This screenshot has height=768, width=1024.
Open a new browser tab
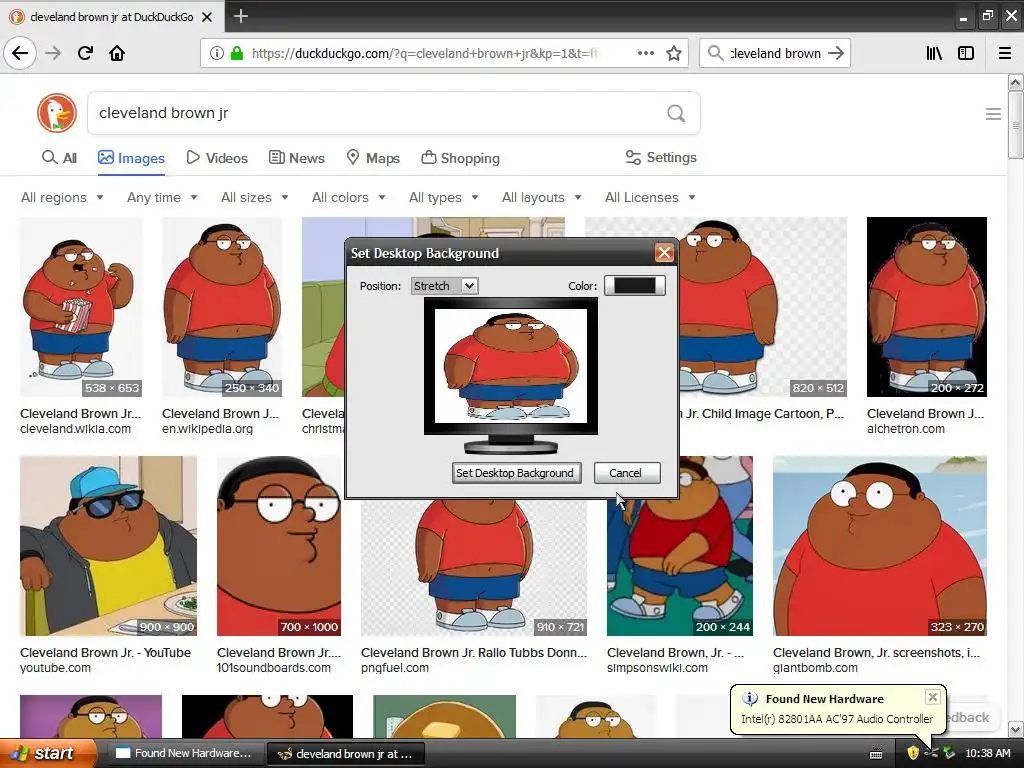pyautogui.click(x=240, y=16)
